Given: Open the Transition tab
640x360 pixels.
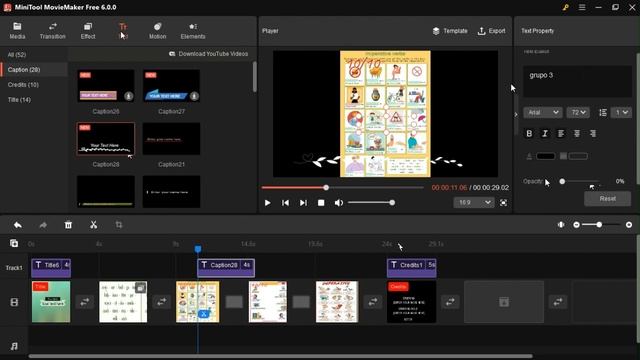Looking at the screenshot, I should click(53, 31).
